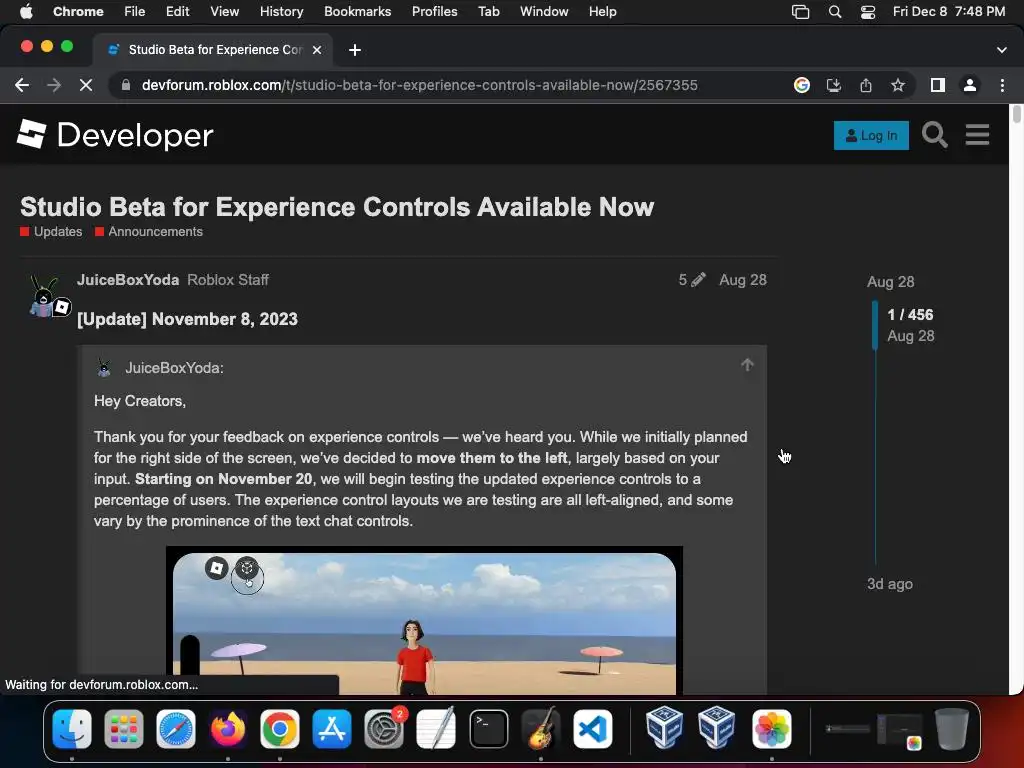The width and height of the screenshot is (1024, 768).
Task: Open System Settings from the dock
Action: pos(384,729)
